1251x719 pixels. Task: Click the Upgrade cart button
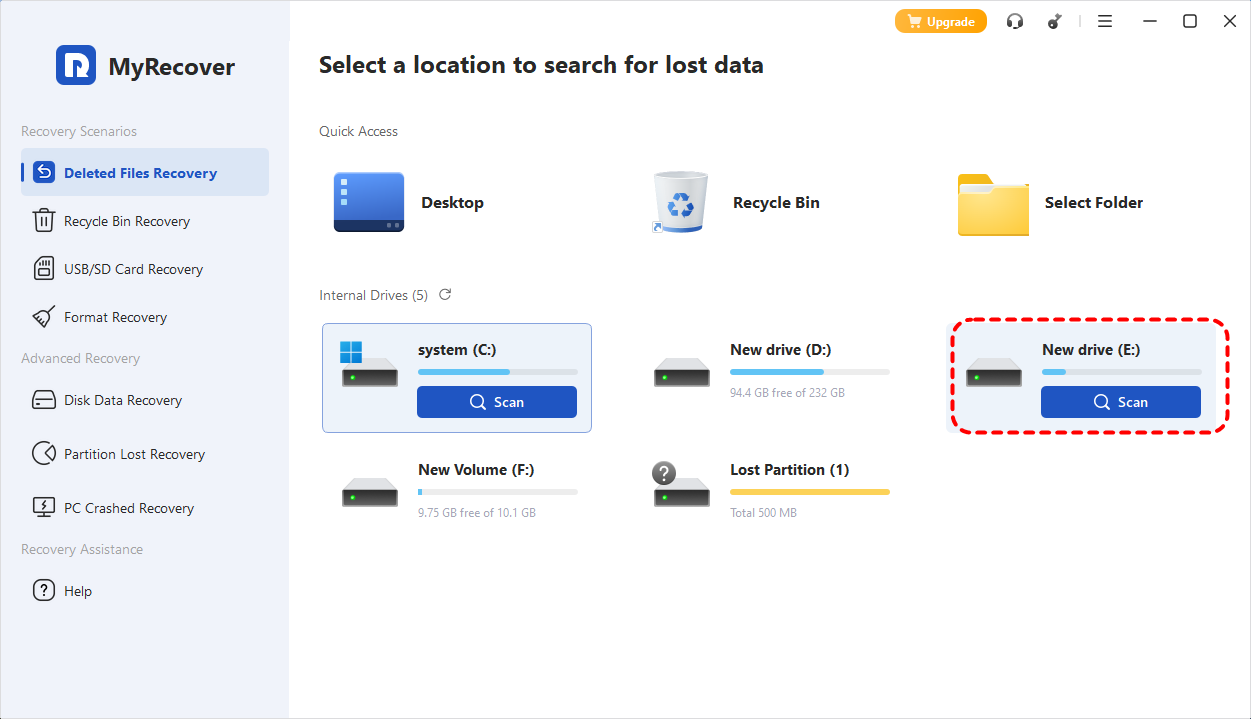click(x=941, y=21)
